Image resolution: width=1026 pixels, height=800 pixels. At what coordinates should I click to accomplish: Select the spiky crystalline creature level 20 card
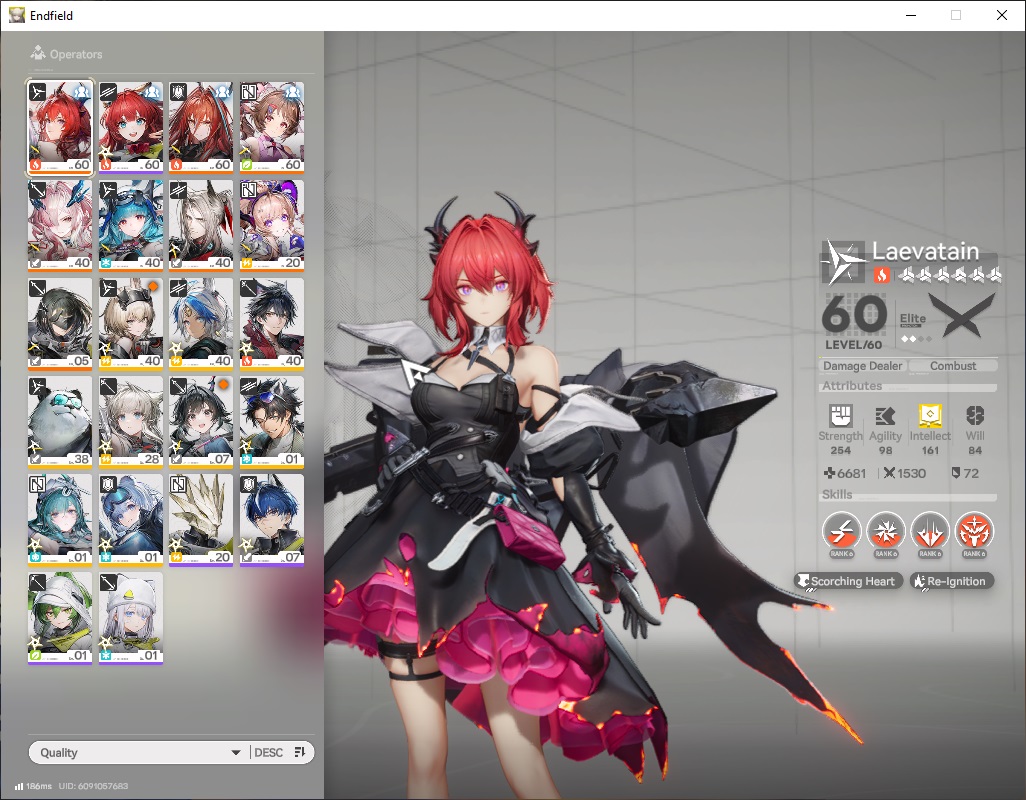coord(201,520)
